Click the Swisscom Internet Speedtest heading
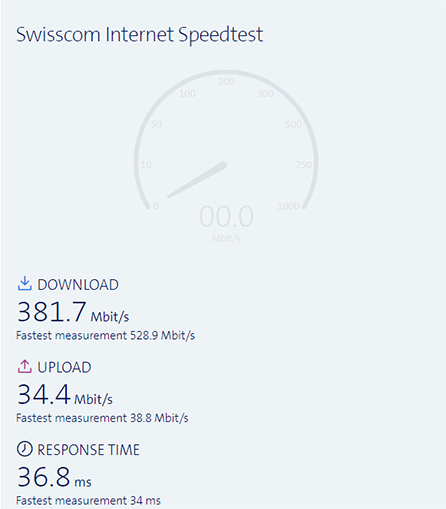This screenshot has height=509, width=446. (140, 35)
